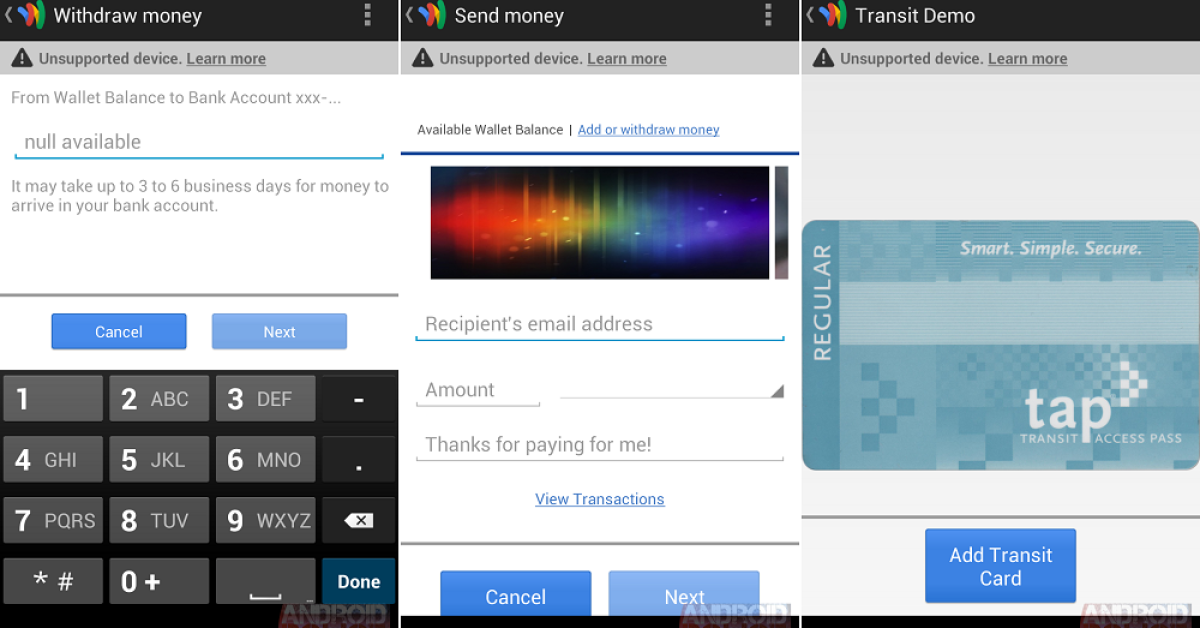Open overflow menu on Withdraw money screen
Screen dimensions: 1200x628
pos(368,15)
